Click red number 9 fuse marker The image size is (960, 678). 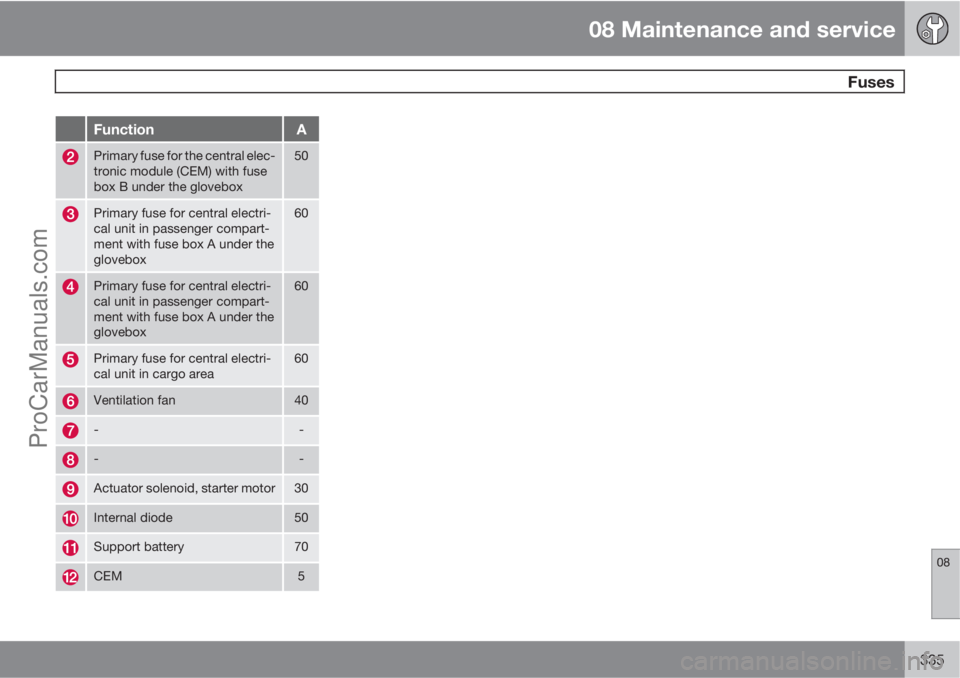click(70, 489)
